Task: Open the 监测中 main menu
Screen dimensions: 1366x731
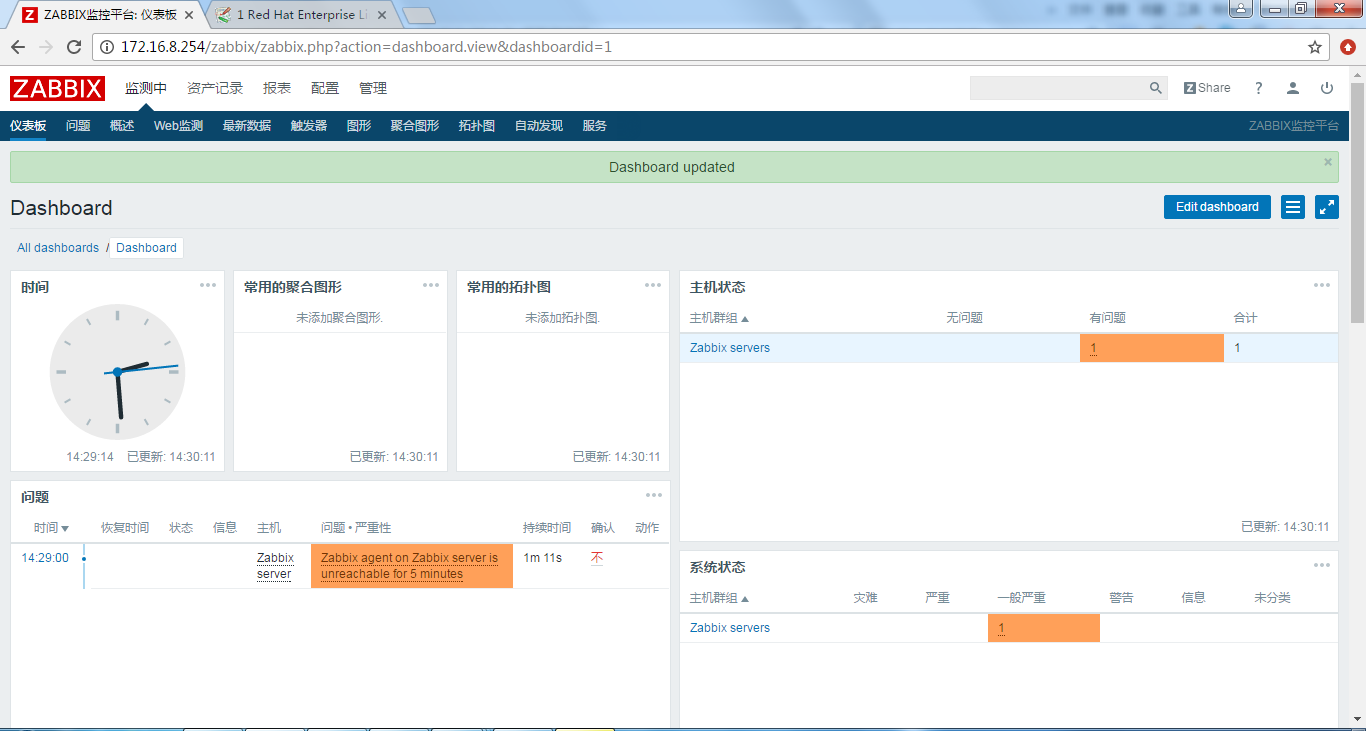Action: [x=146, y=88]
